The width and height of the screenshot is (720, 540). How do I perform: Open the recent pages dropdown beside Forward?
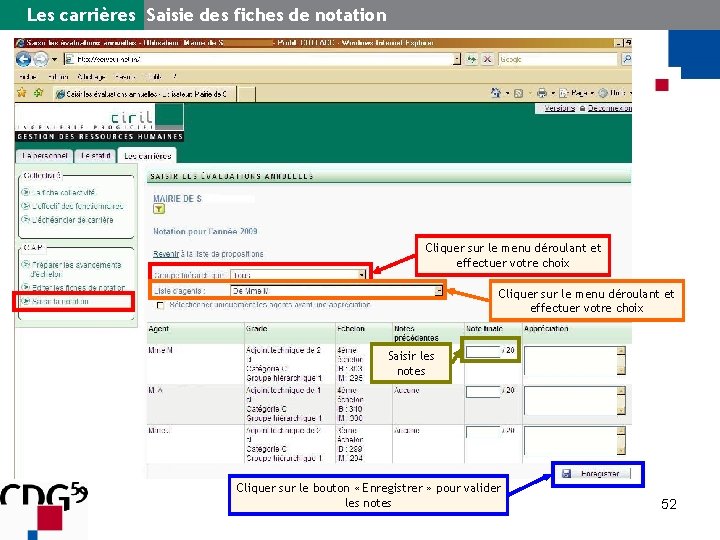pos(54,59)
